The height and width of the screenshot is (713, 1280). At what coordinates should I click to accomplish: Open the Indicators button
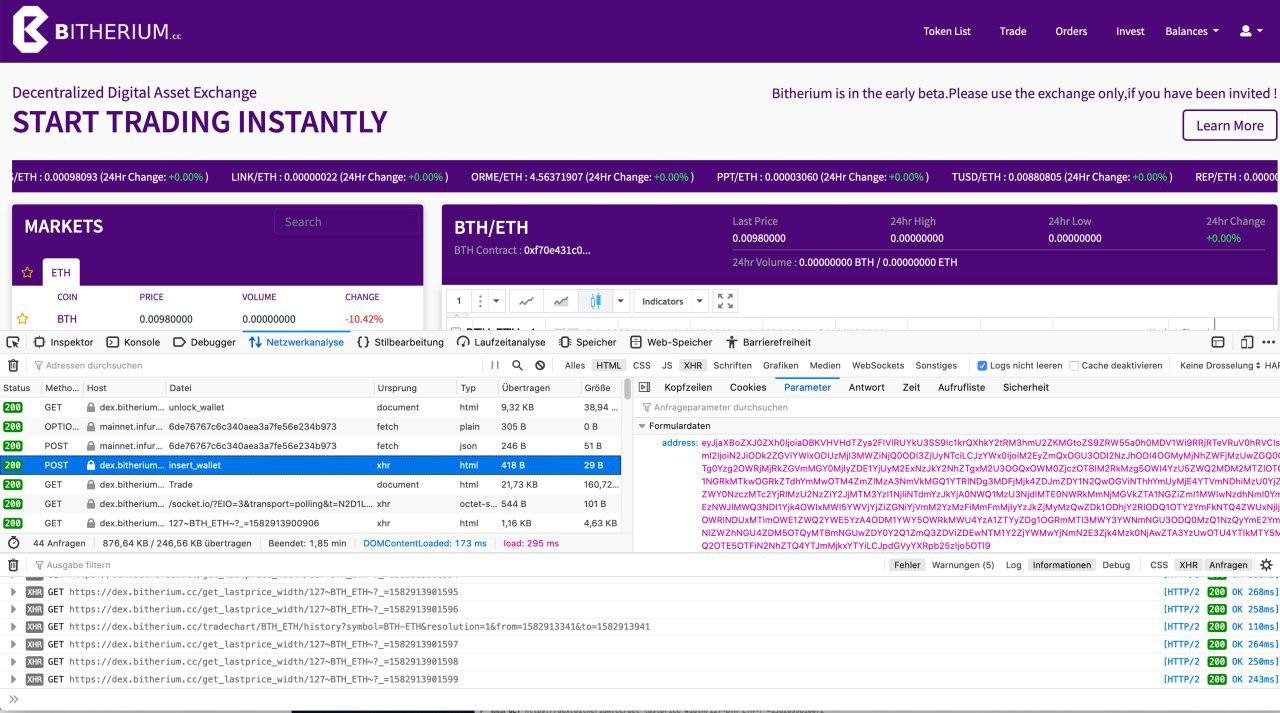click(663, 301)
